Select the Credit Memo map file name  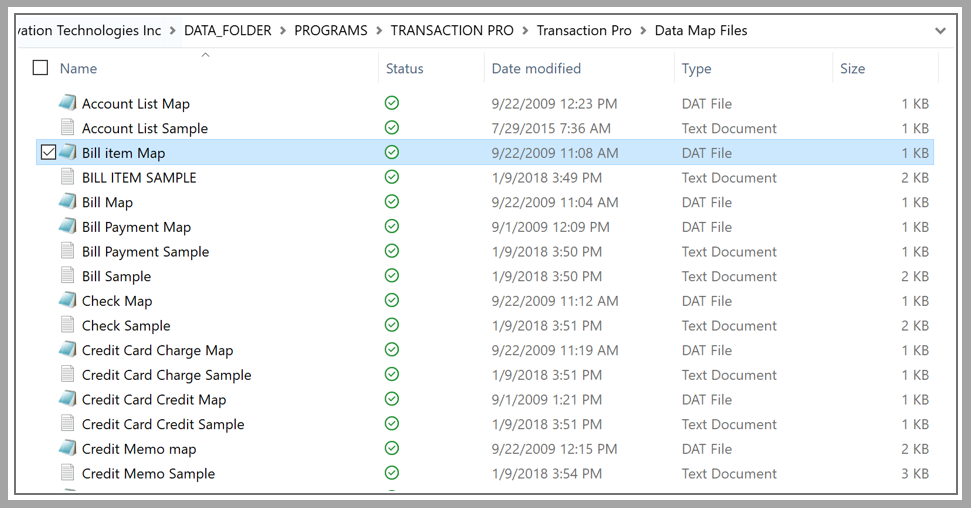pyautogui.click(x=139, y=449)
